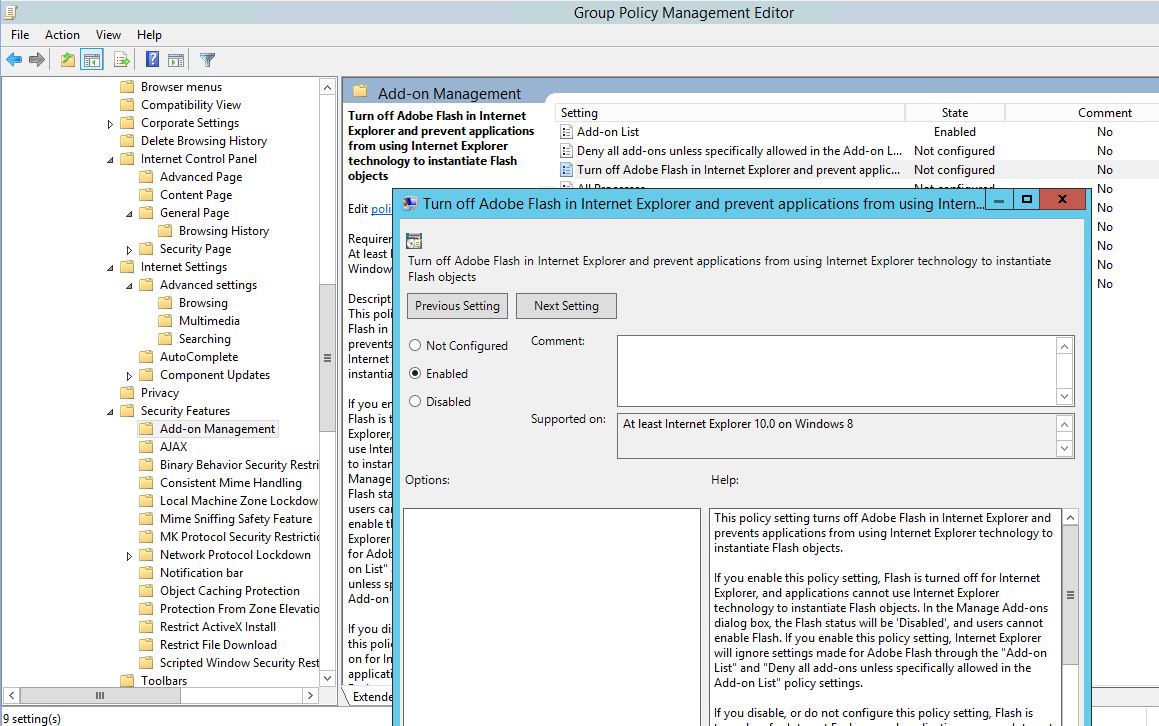Image resolution: width=1159 pixels, height=726 pixels.
Task: Toggle the Show/Hide Action Pane icon
Action: pos(176,60)
